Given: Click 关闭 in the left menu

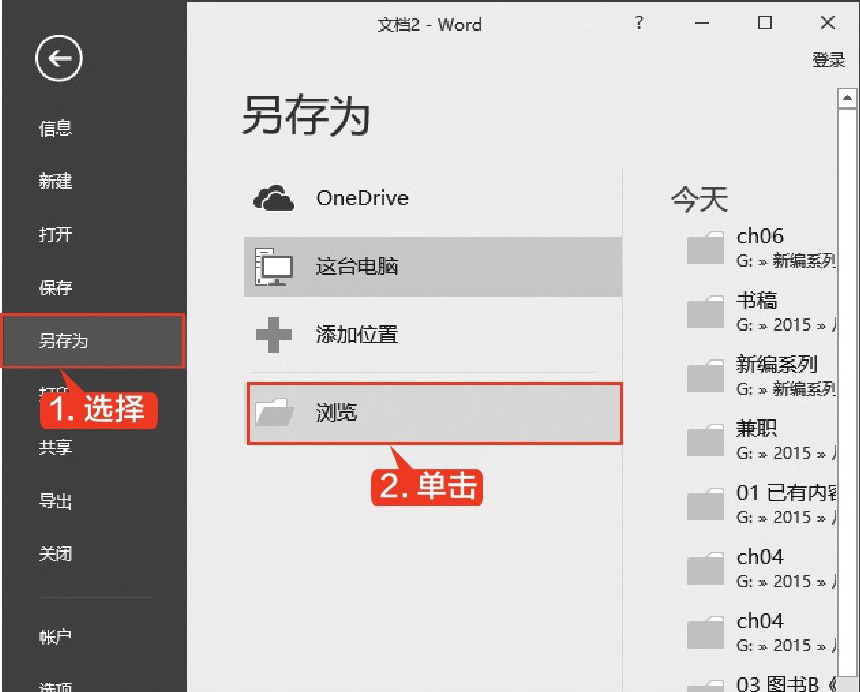Looking at the screenshot, I should (56, 554).
